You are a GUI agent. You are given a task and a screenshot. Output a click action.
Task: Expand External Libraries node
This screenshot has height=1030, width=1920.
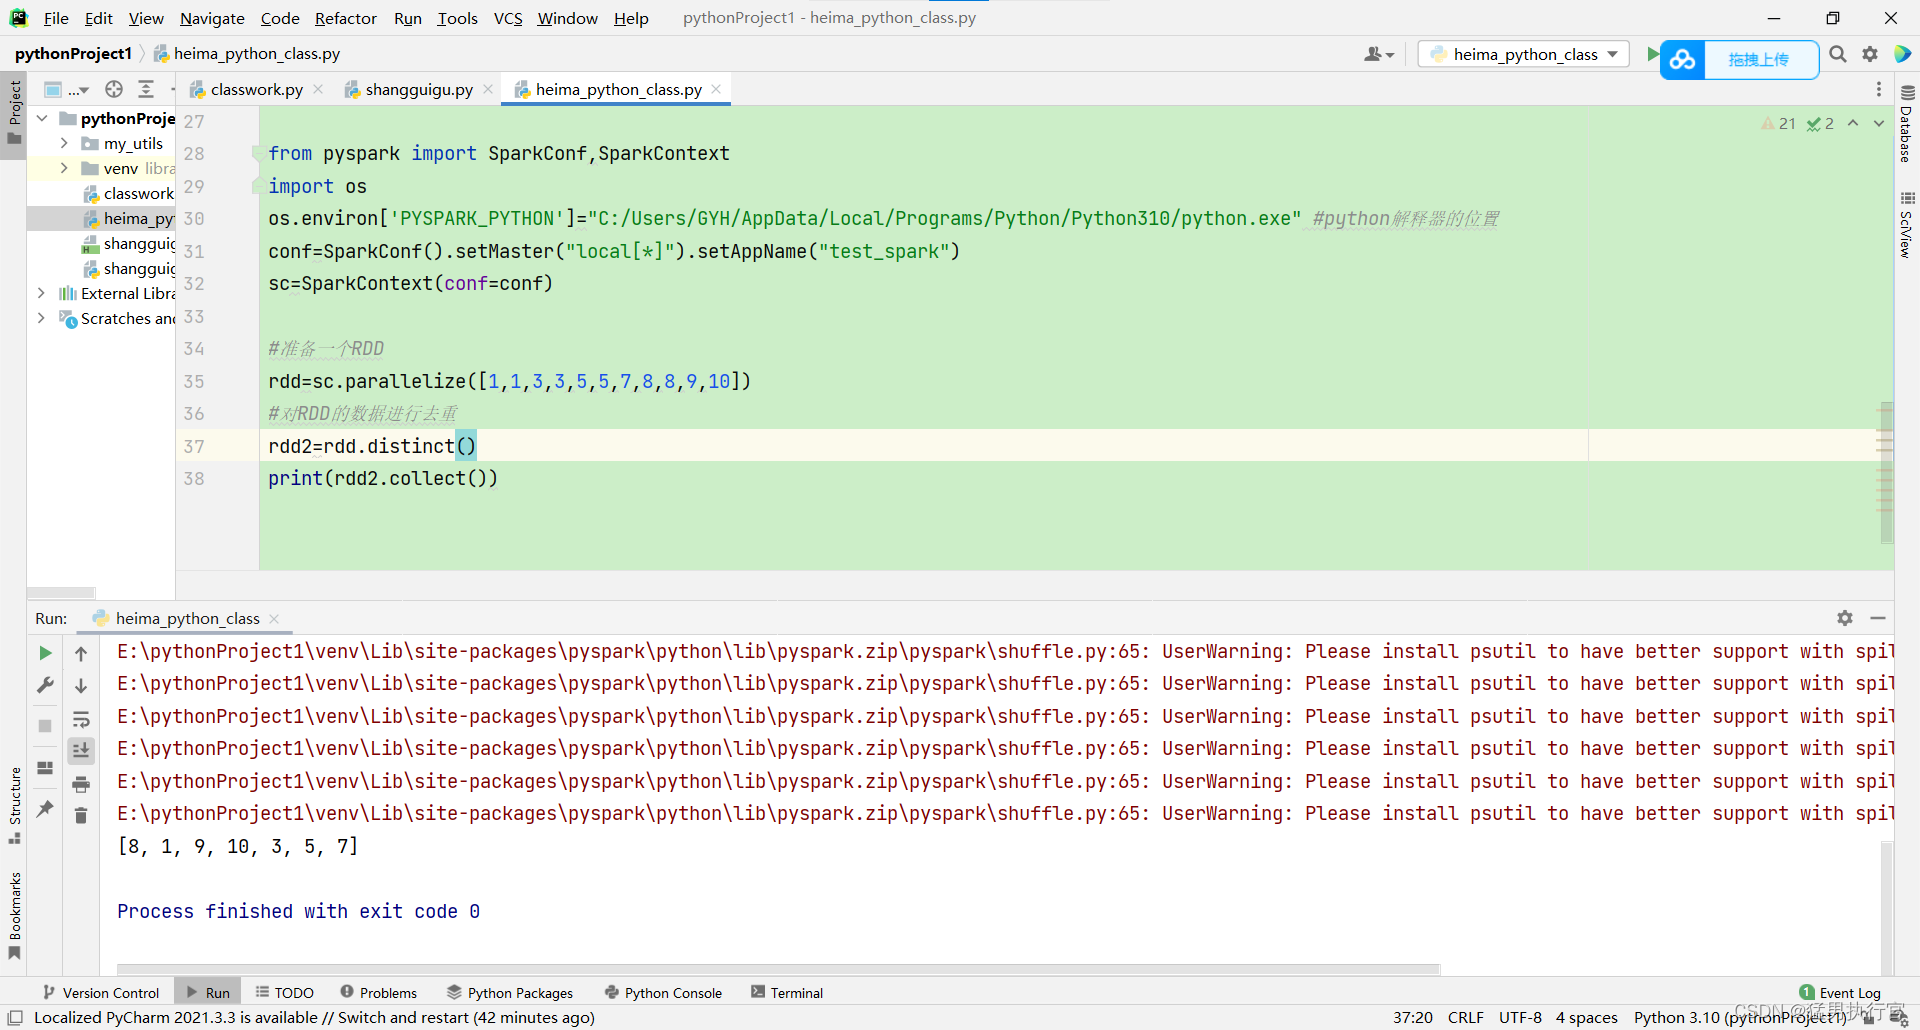pyautogui.click(x=41, y=293)
